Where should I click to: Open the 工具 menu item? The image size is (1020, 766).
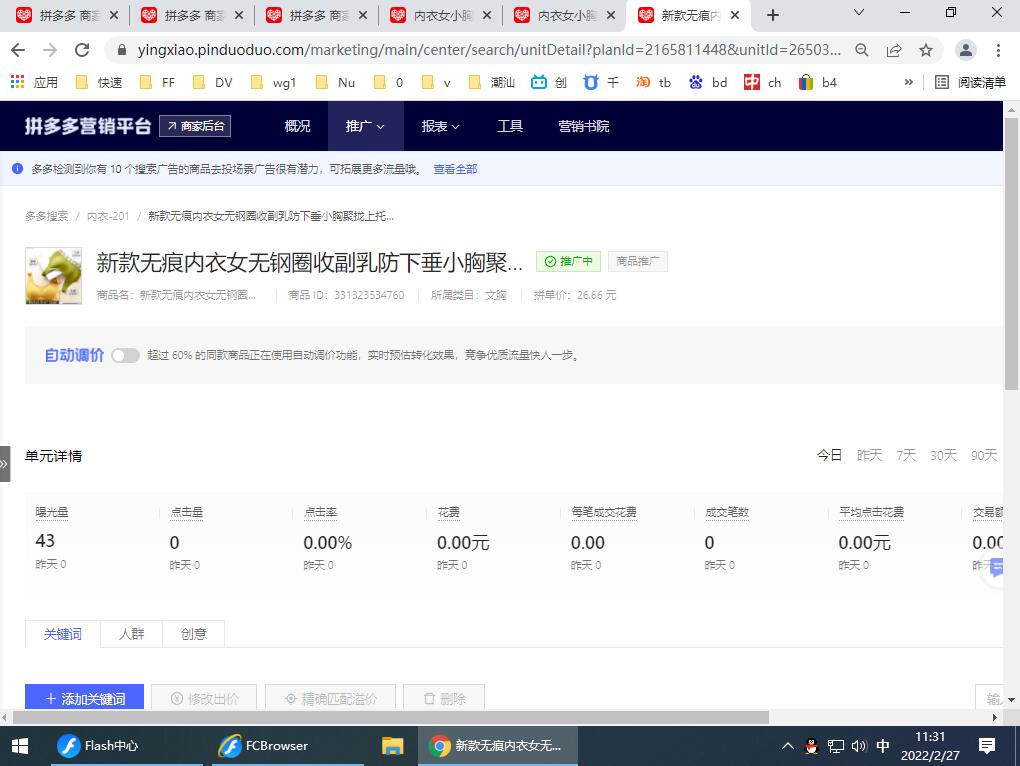[x=510, y=126]
